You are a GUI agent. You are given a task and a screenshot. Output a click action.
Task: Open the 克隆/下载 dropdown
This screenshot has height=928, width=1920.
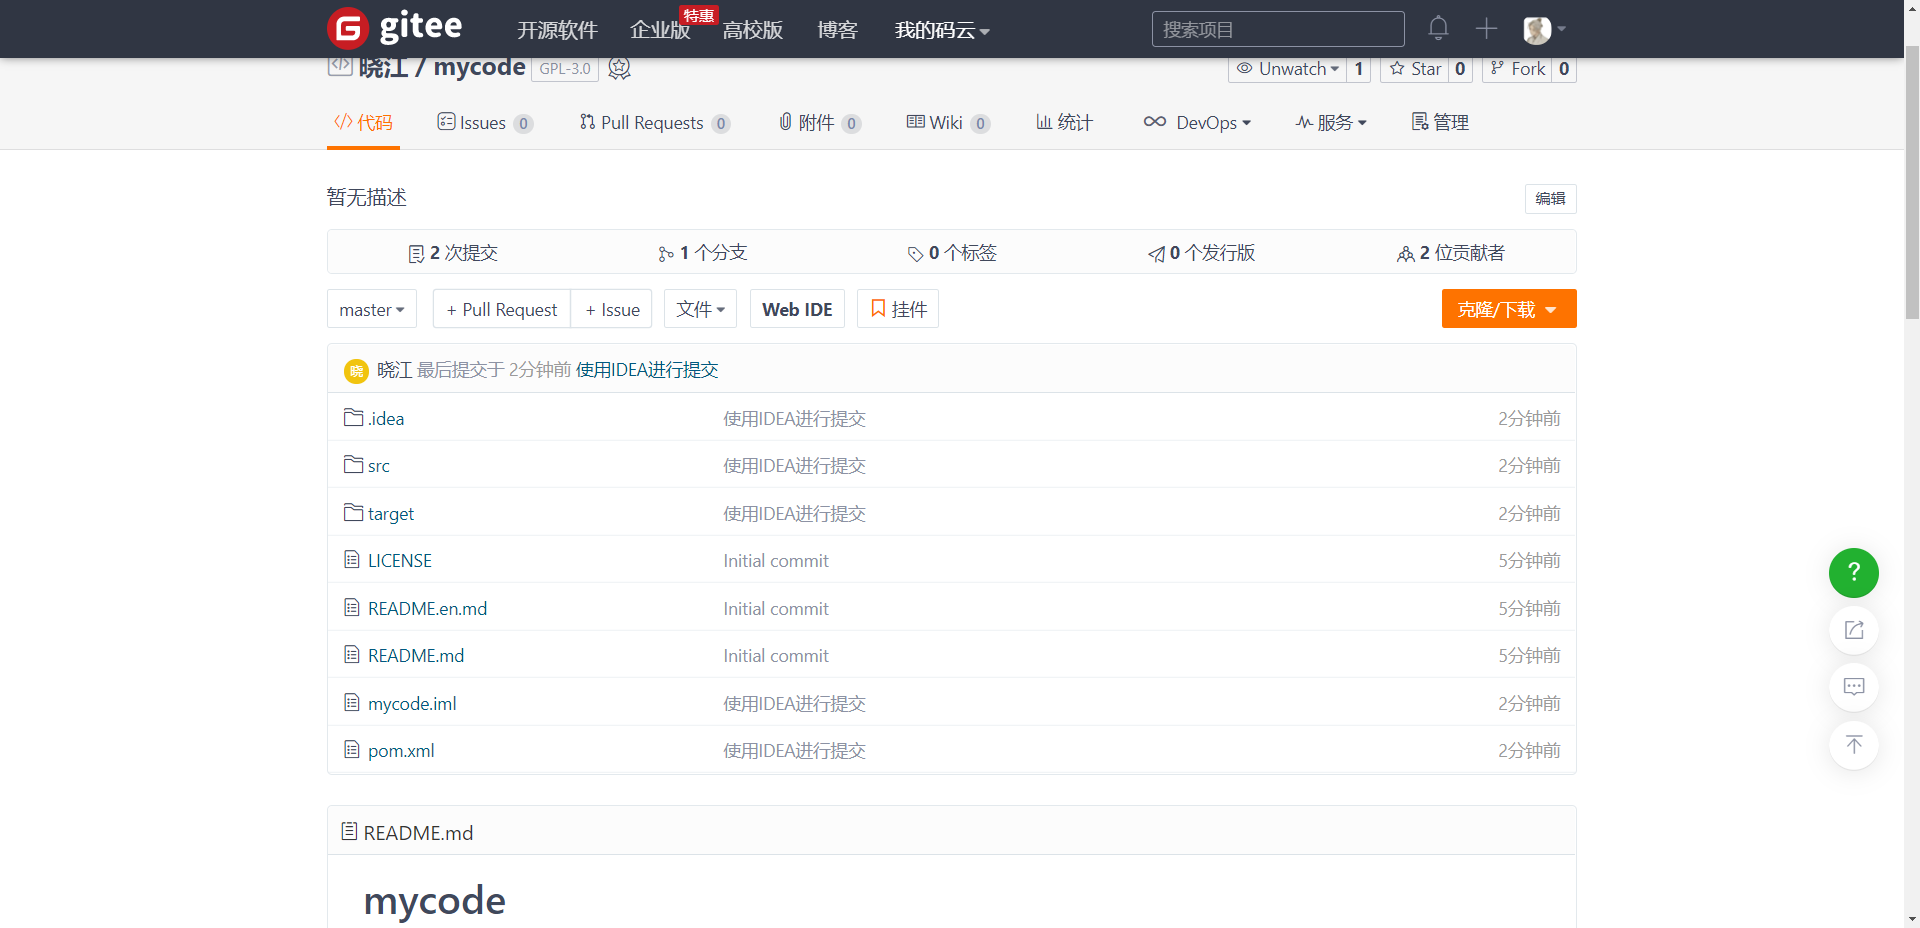point(1508,309)
